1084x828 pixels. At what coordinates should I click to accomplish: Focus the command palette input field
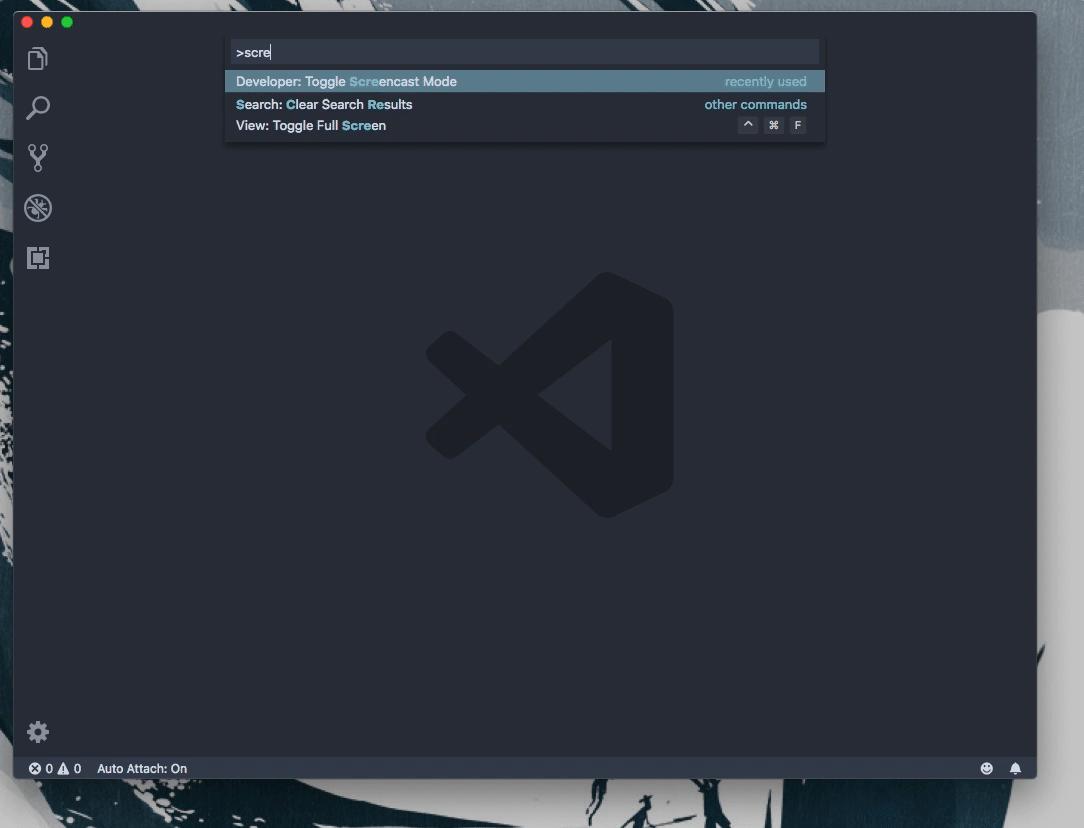(525, 53)
